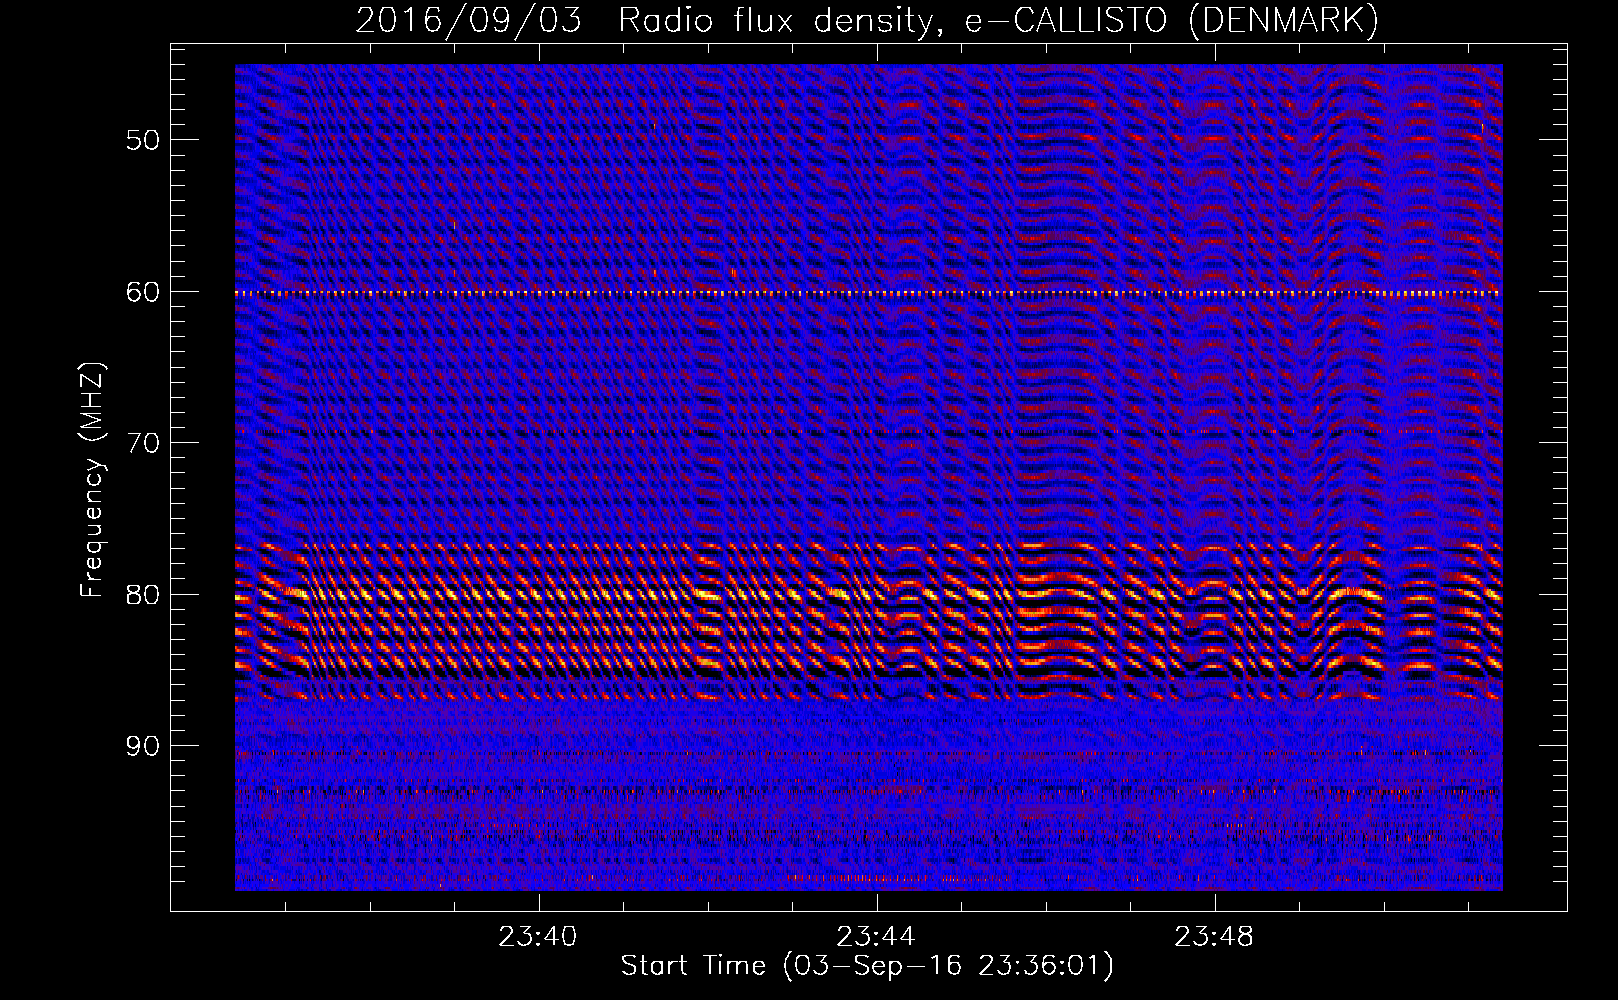Click the 90 frequency tick label
1618x1000 pixels.
coord(143,746)
